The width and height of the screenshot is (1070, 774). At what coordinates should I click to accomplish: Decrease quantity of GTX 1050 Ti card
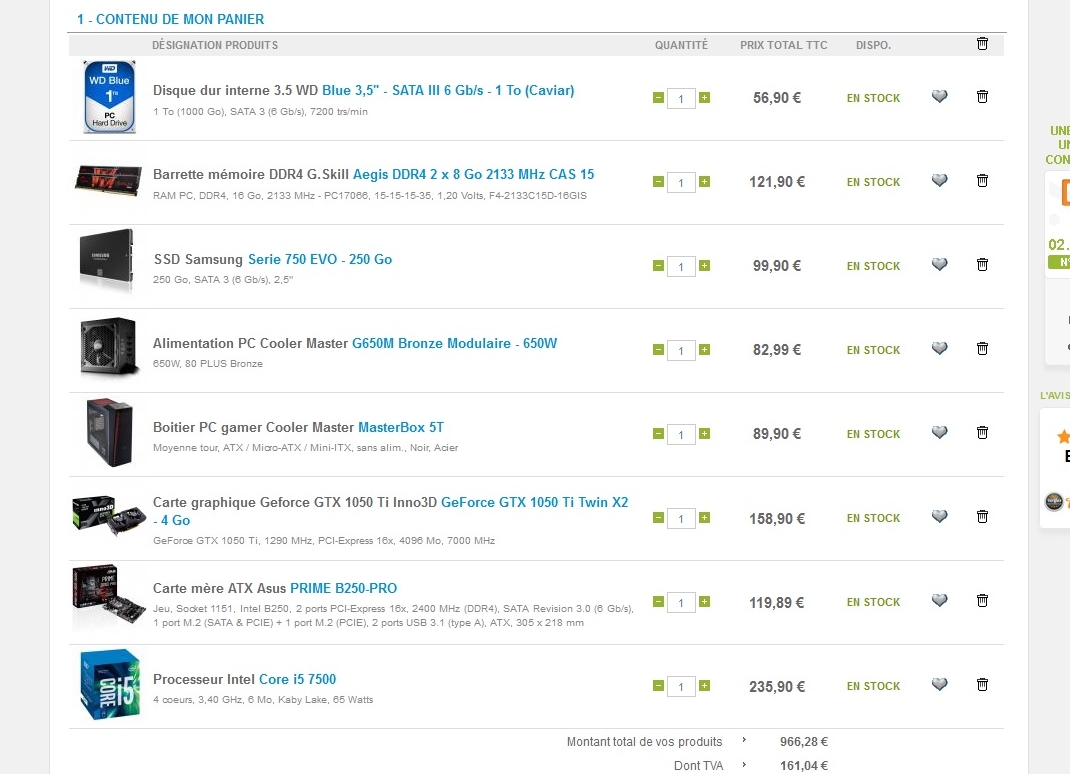[658, 517]
